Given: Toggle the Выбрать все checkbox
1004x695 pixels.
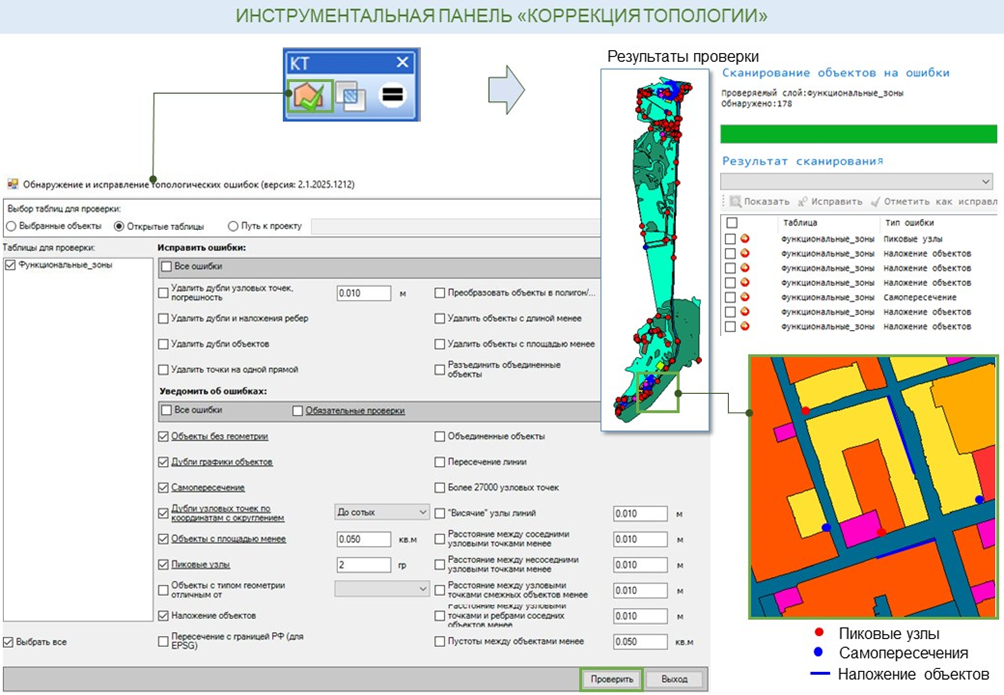Looking at the screenshot, I should pyautogui.click(x=9, y=641).
